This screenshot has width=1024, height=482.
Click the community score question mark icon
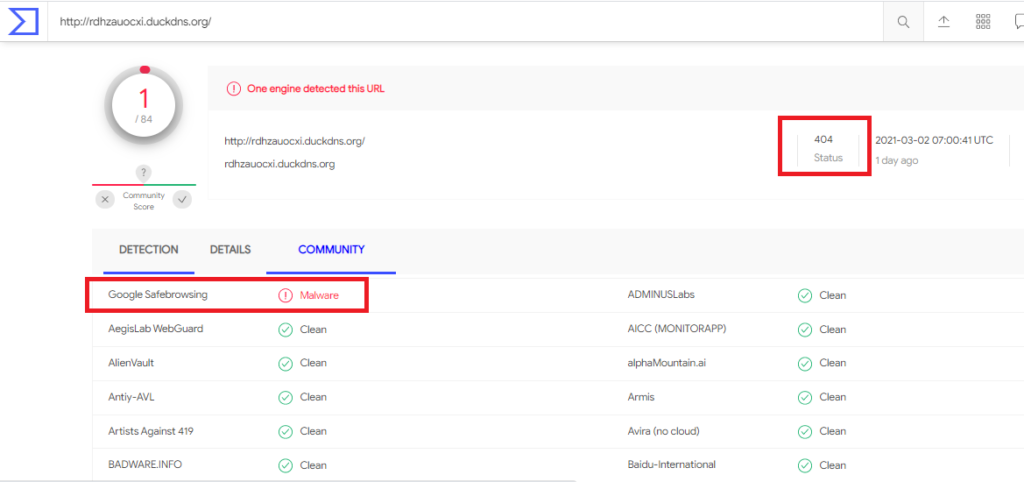144,173
